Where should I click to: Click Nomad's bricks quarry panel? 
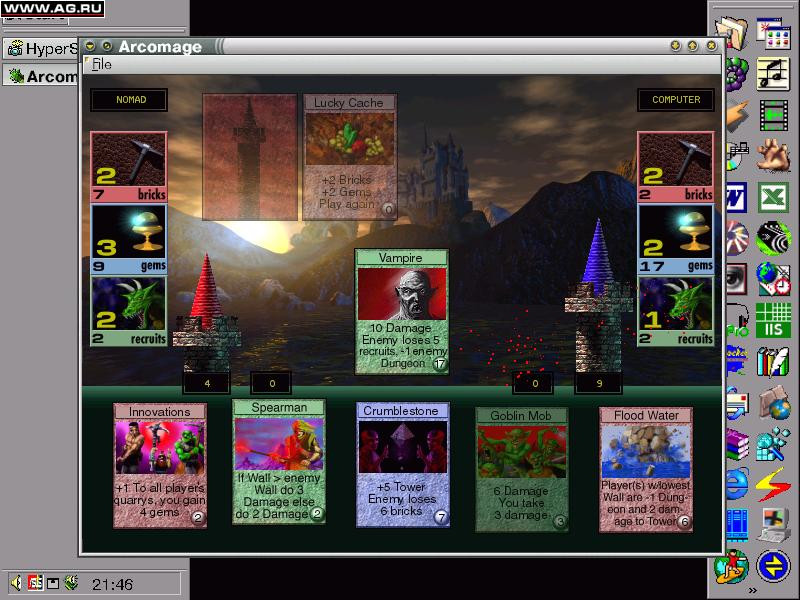click(x=129, y=167)
